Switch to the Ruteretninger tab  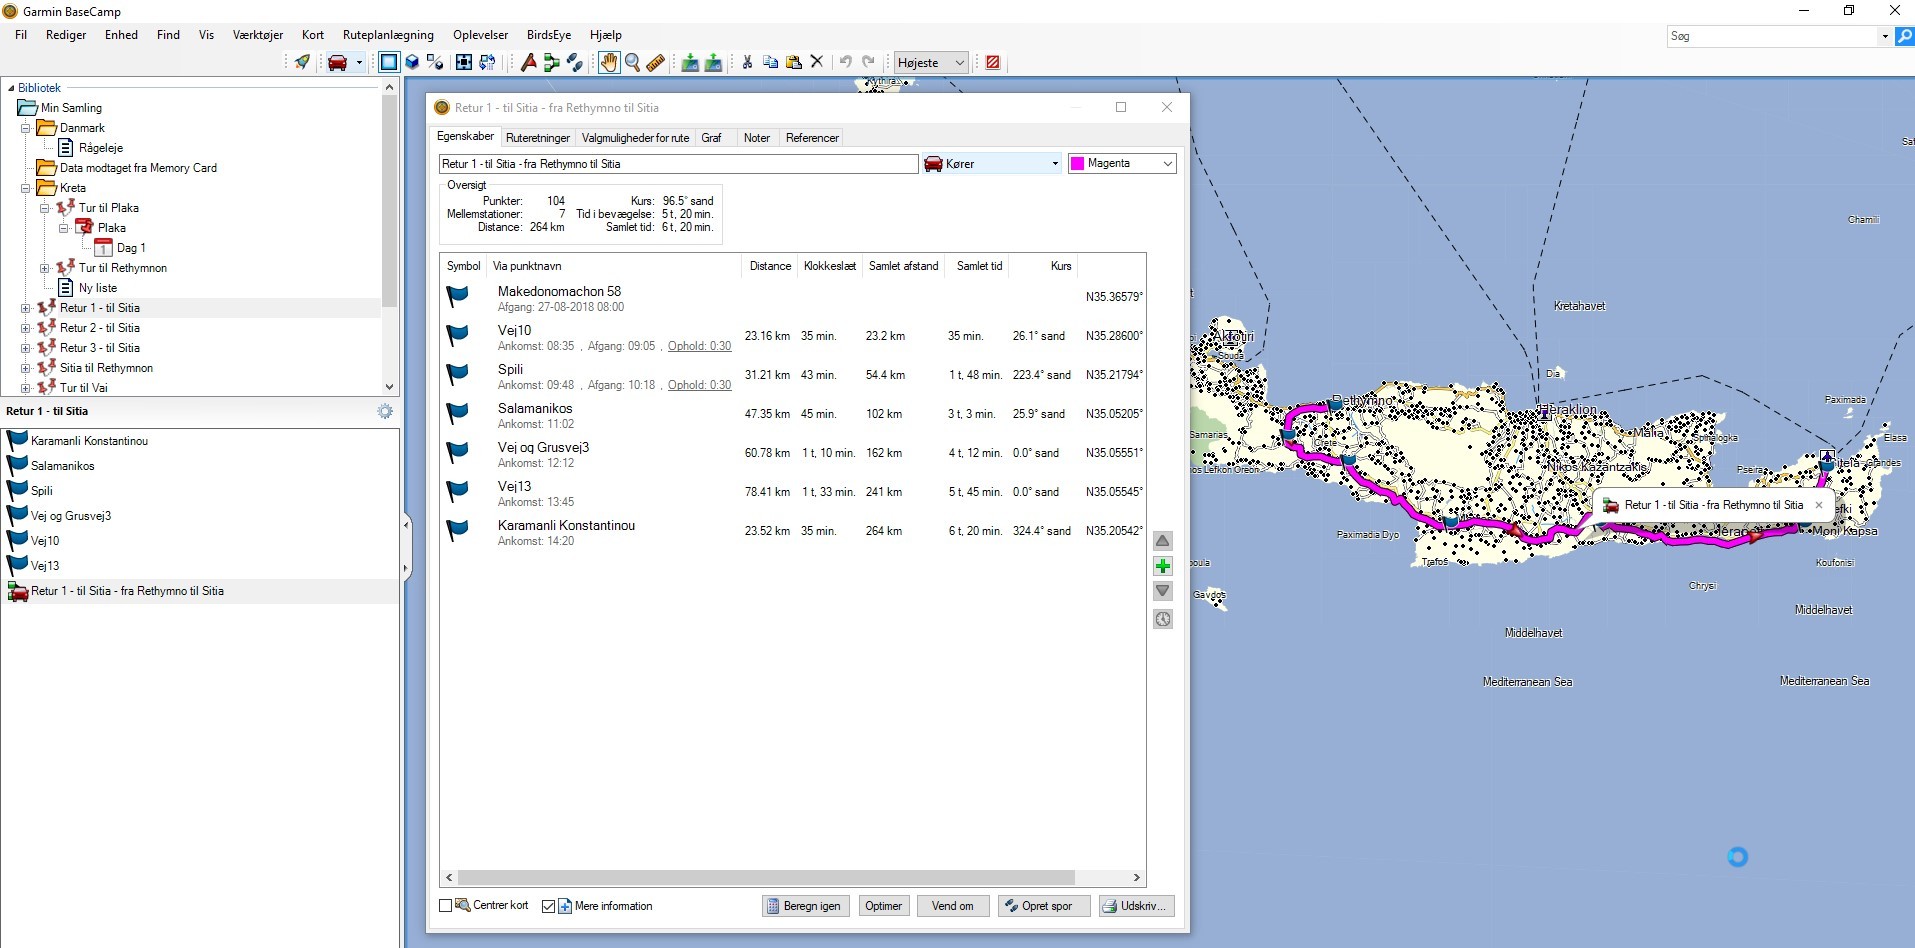(x=537, y=138)
